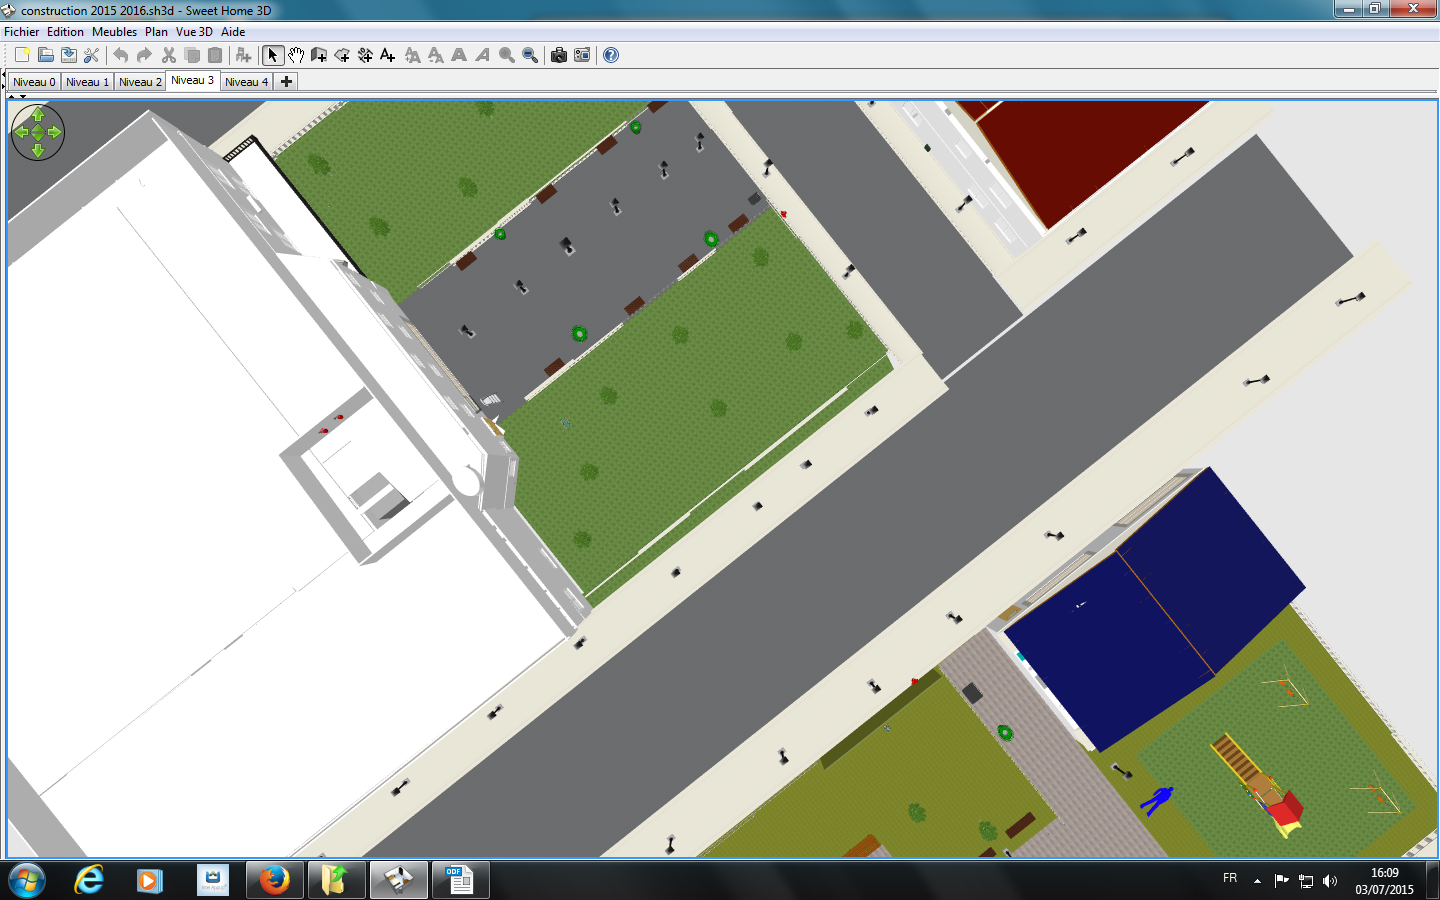Expand plan pane with downward divider arrow
The height and width of the screenshot is (900, 1440).
pos(23,97)
